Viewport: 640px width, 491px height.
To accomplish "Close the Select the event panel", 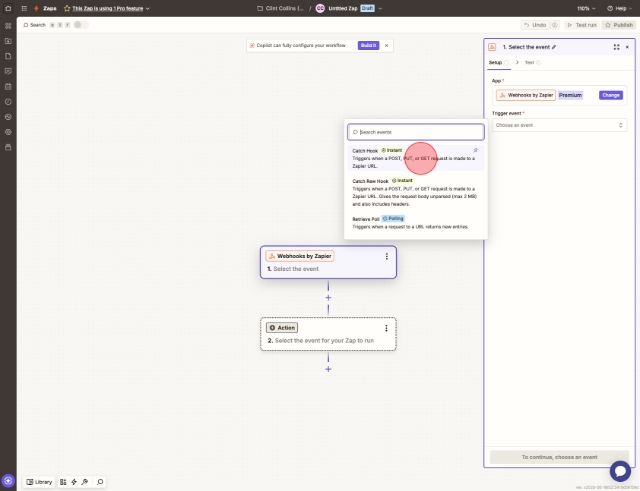I will [x=627, y=47].
